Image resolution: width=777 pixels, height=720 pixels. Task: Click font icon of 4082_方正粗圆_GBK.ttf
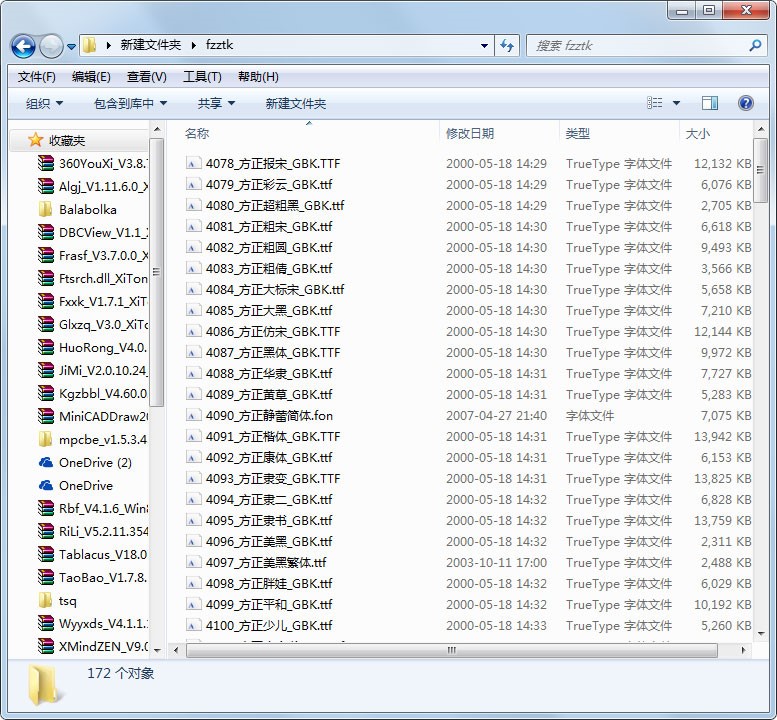point(193,247)
